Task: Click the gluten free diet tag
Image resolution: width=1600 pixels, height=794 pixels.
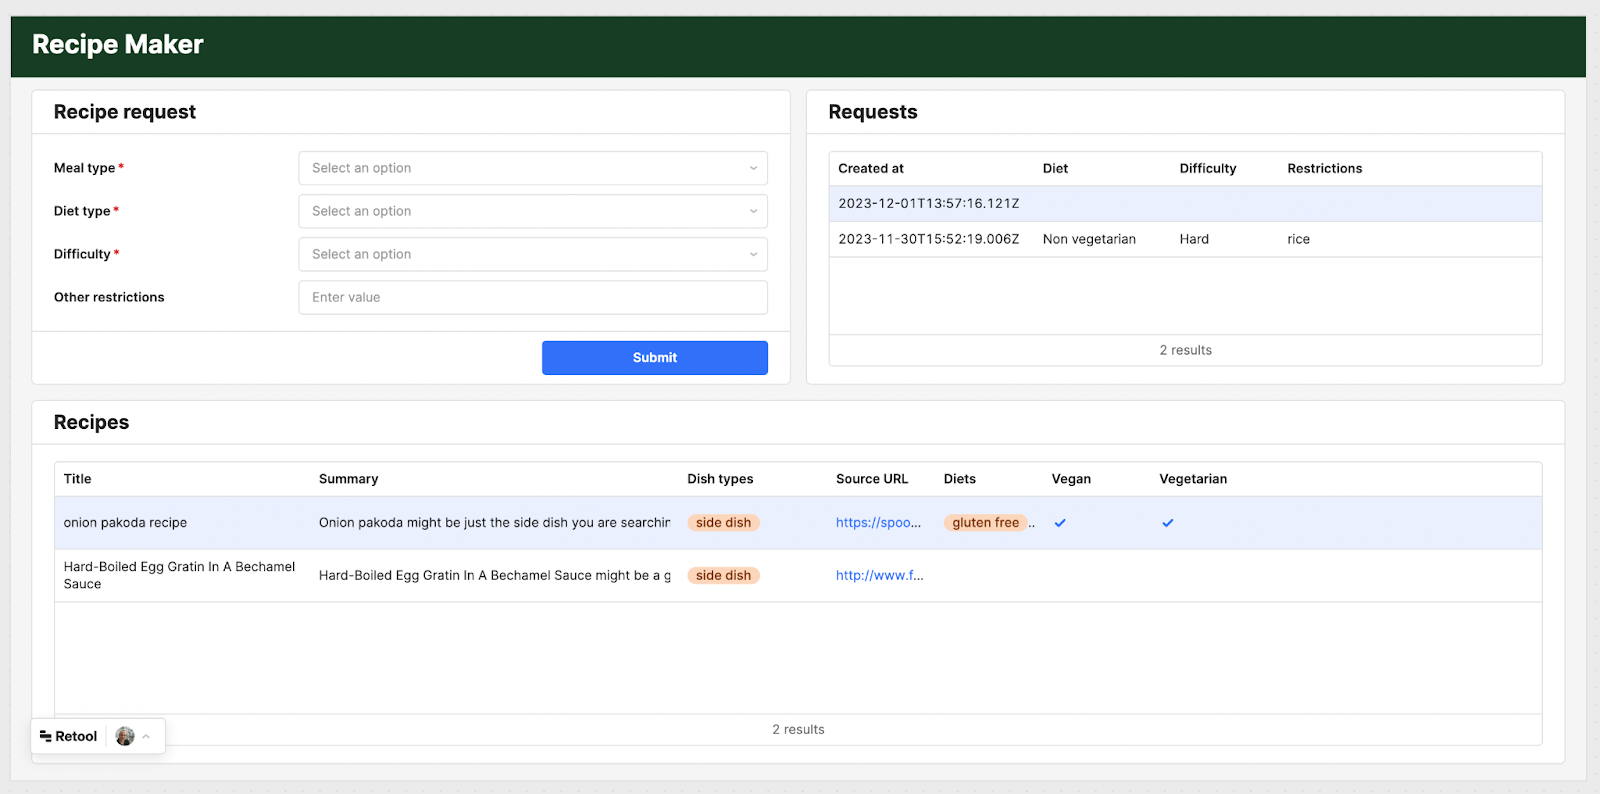Action: click(x=985, y=523)
